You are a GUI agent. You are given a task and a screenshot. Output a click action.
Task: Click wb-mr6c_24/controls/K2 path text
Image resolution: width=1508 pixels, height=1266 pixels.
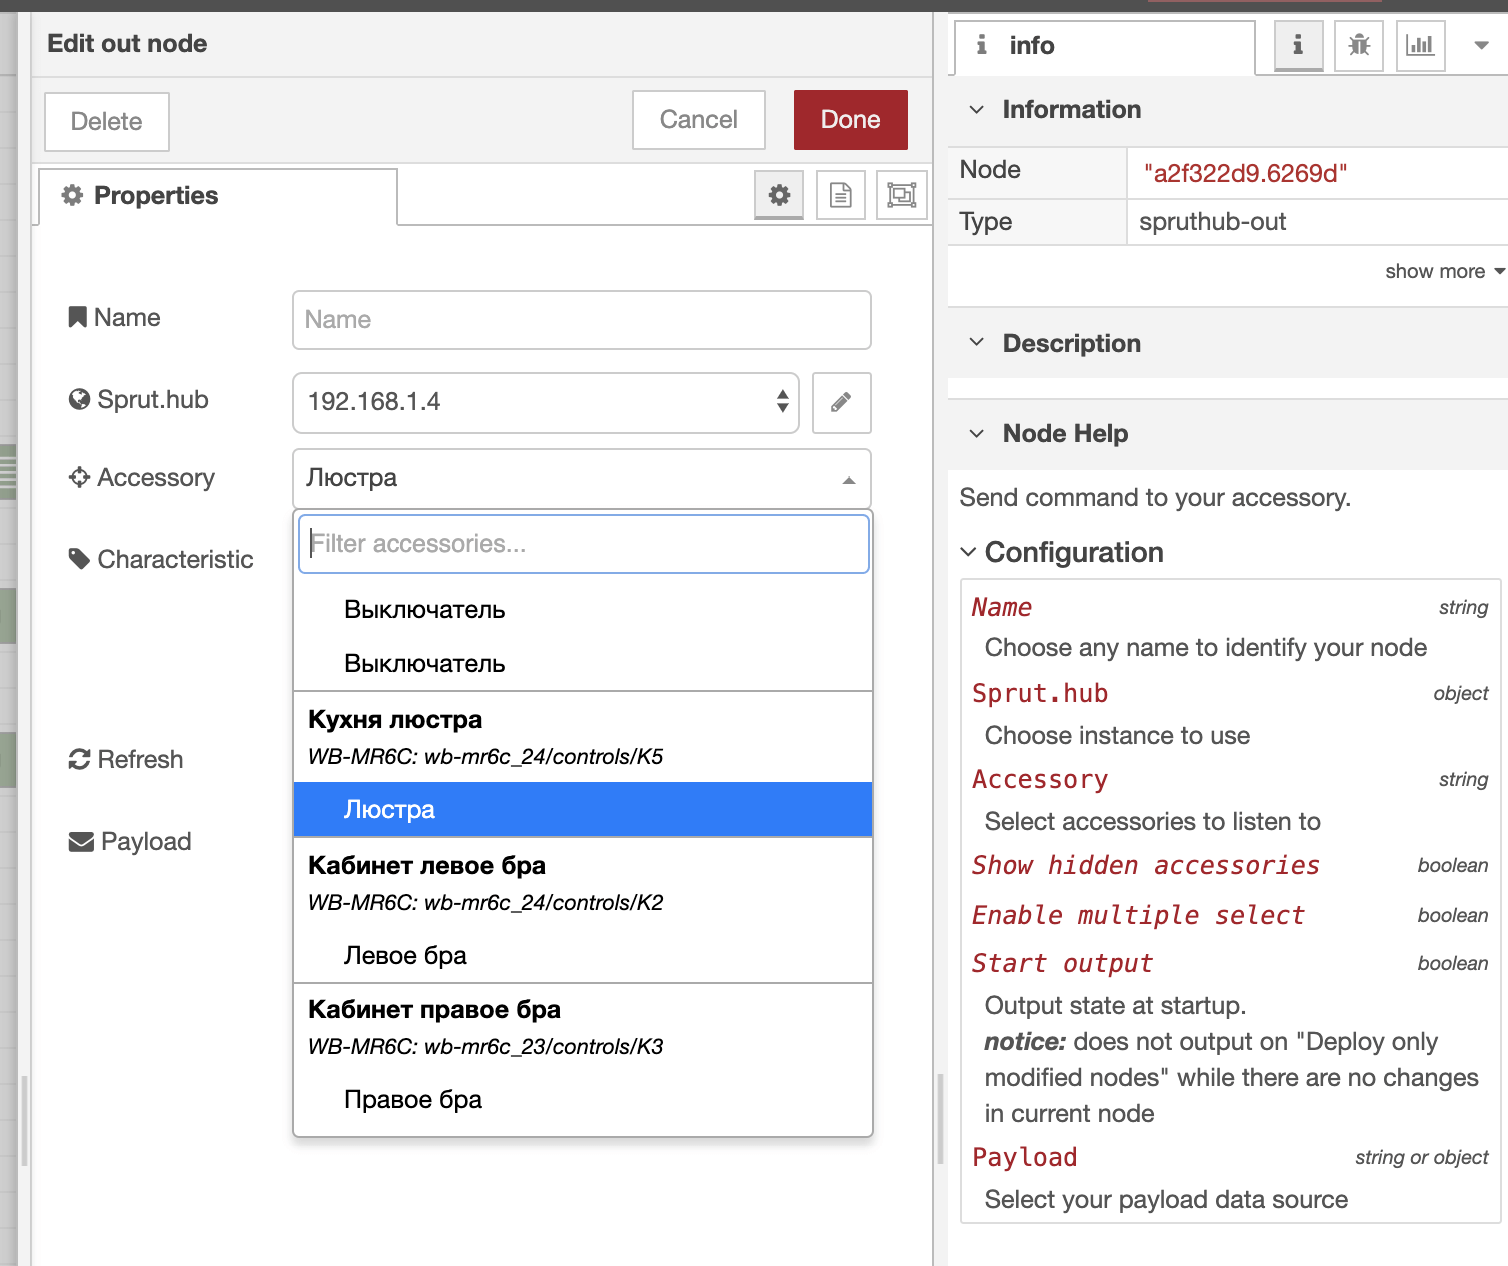click(x=544, y=903)
